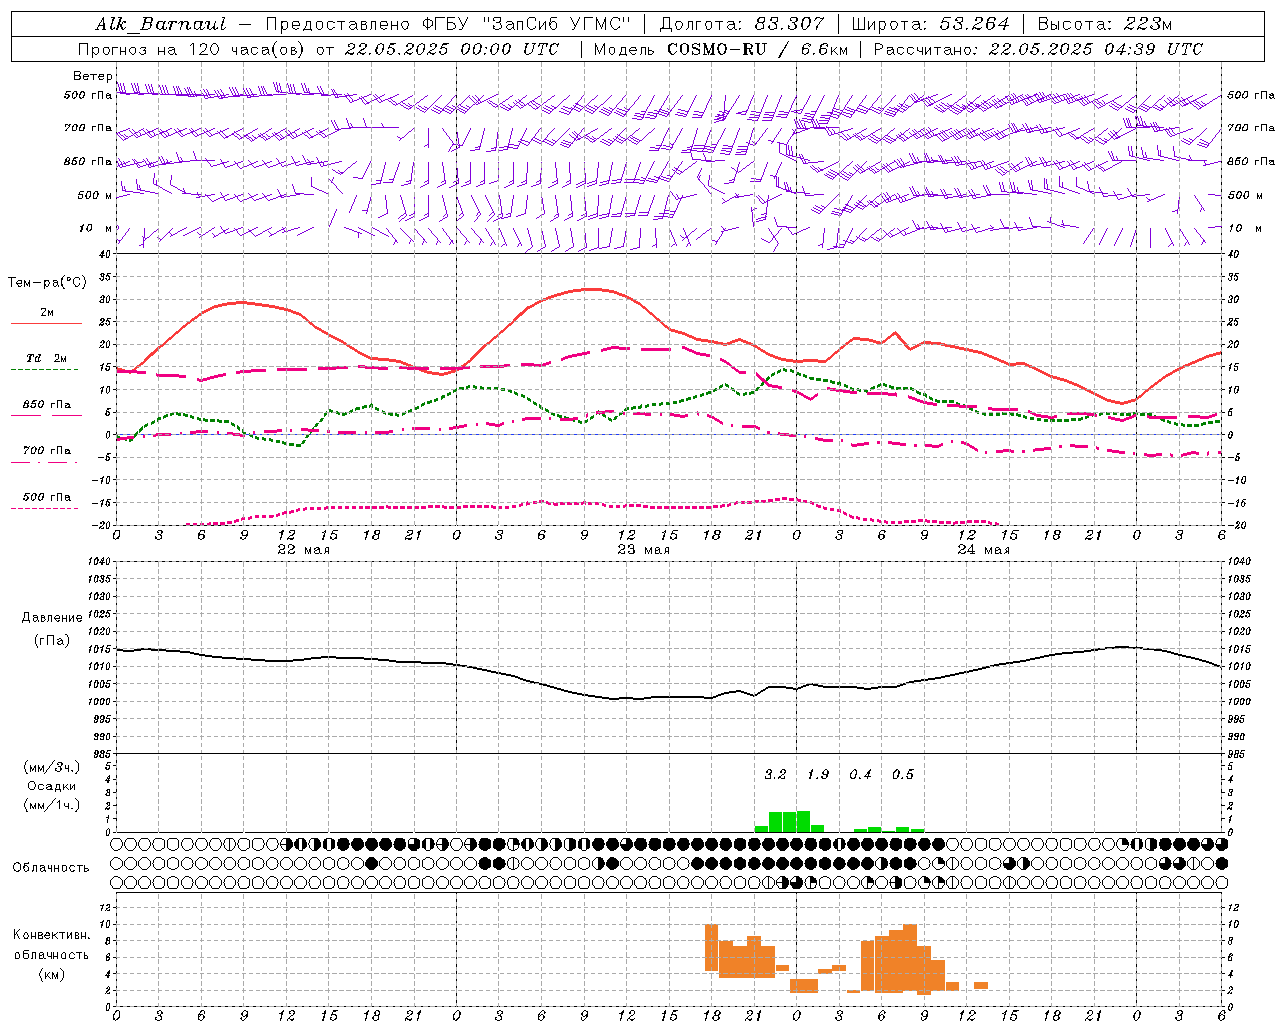Click the precipitation value '0.5'
This screenshot has width=1280, height=1024.
(903, 774)
